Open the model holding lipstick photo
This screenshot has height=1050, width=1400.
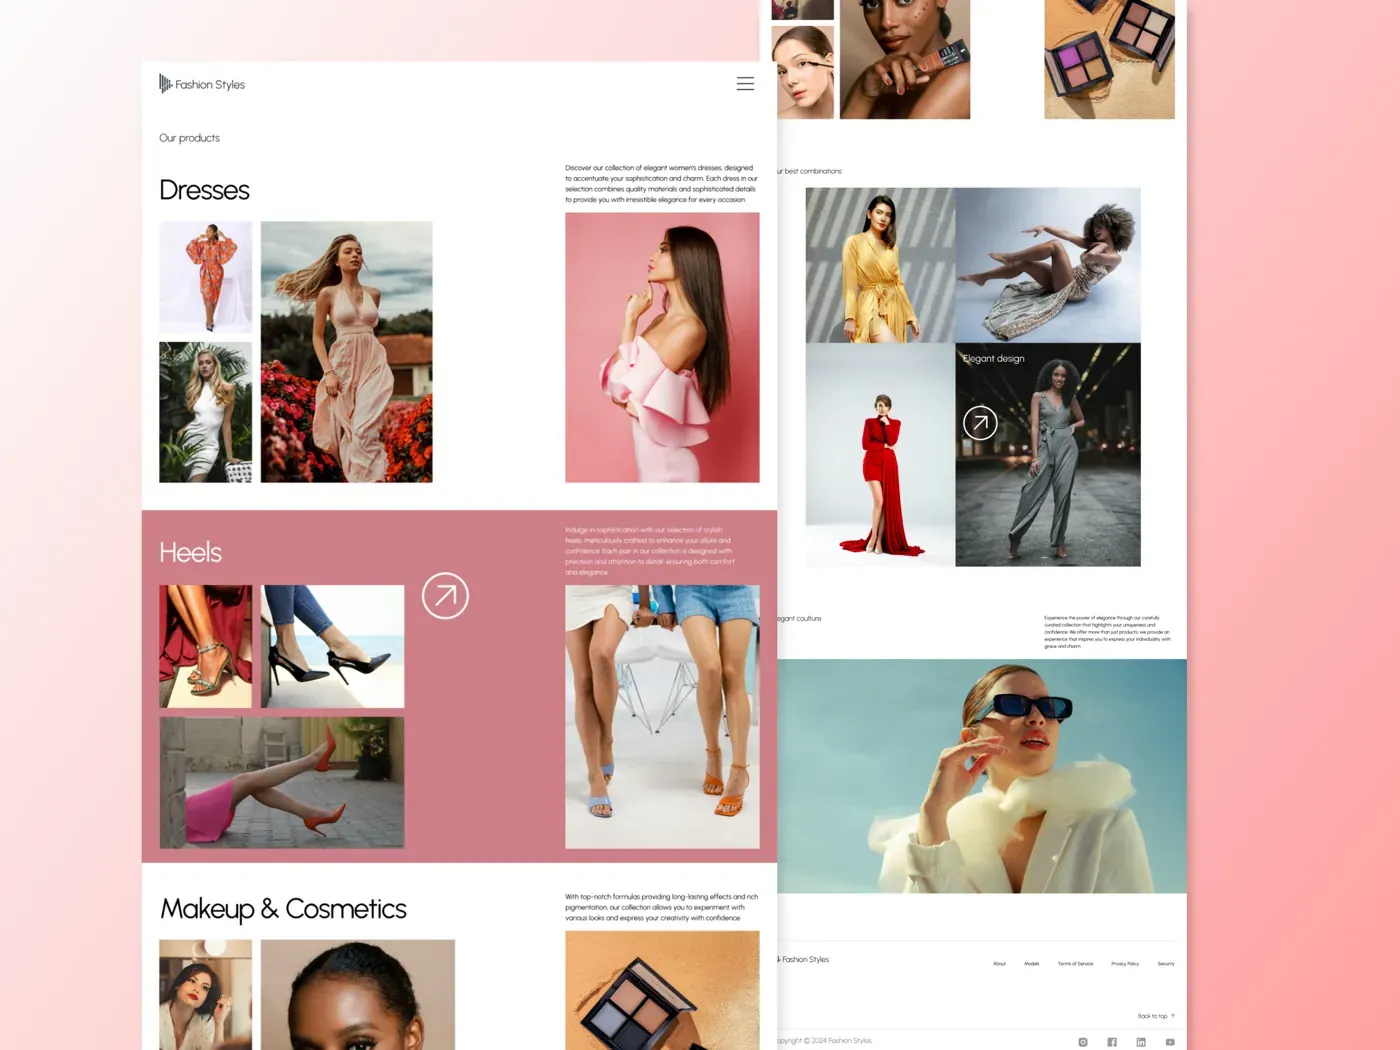click(x=905, y=59)
